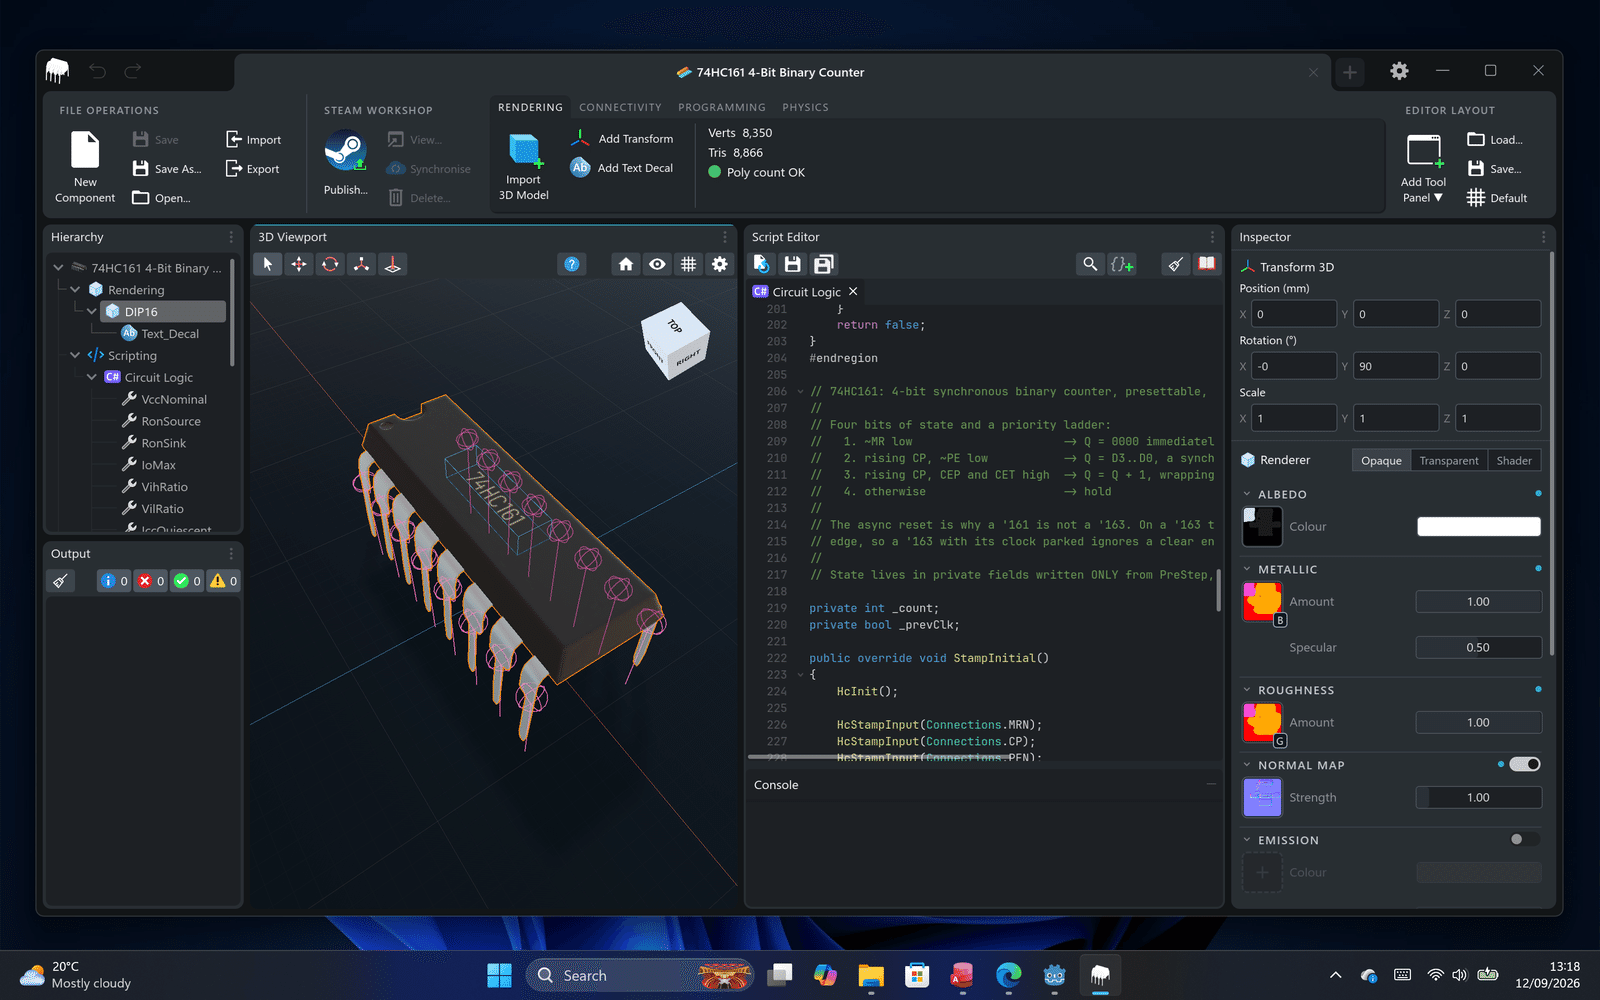Viewport: 1600px width, 1000px height.
Task: Click Add Text Decal button
Action: [622, 168]
